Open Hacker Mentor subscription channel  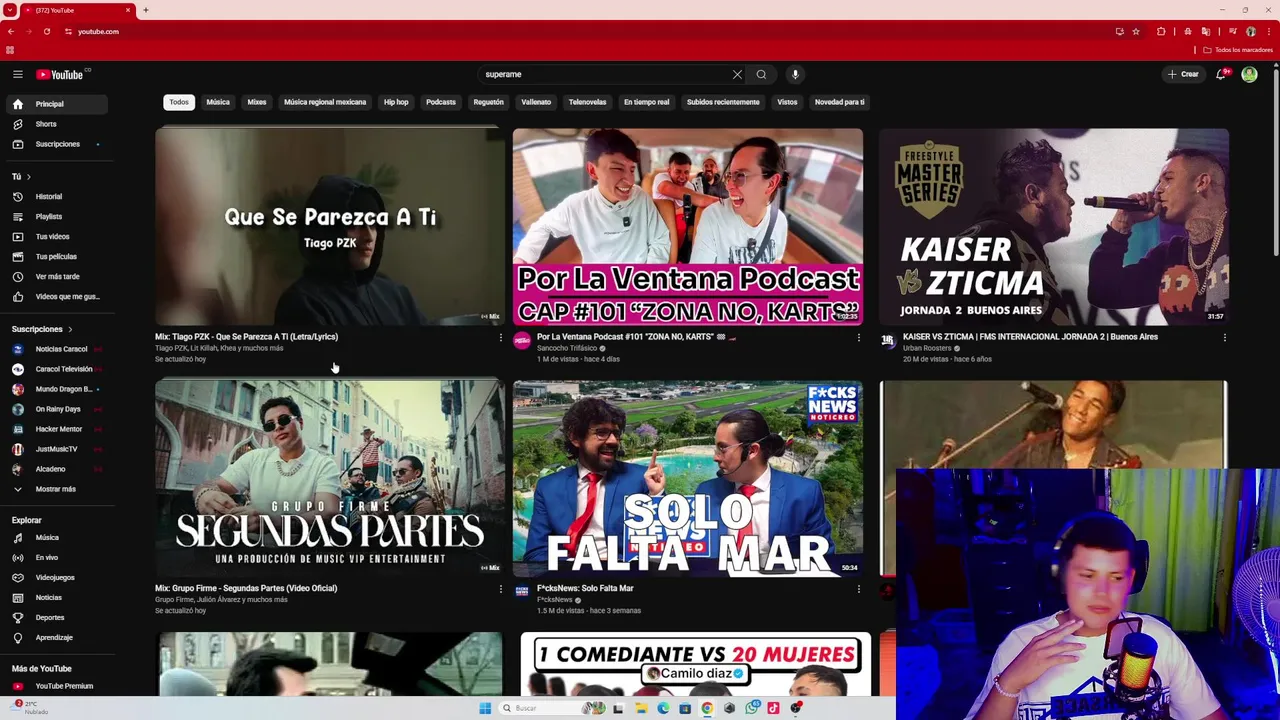click(x=57, y=429)
